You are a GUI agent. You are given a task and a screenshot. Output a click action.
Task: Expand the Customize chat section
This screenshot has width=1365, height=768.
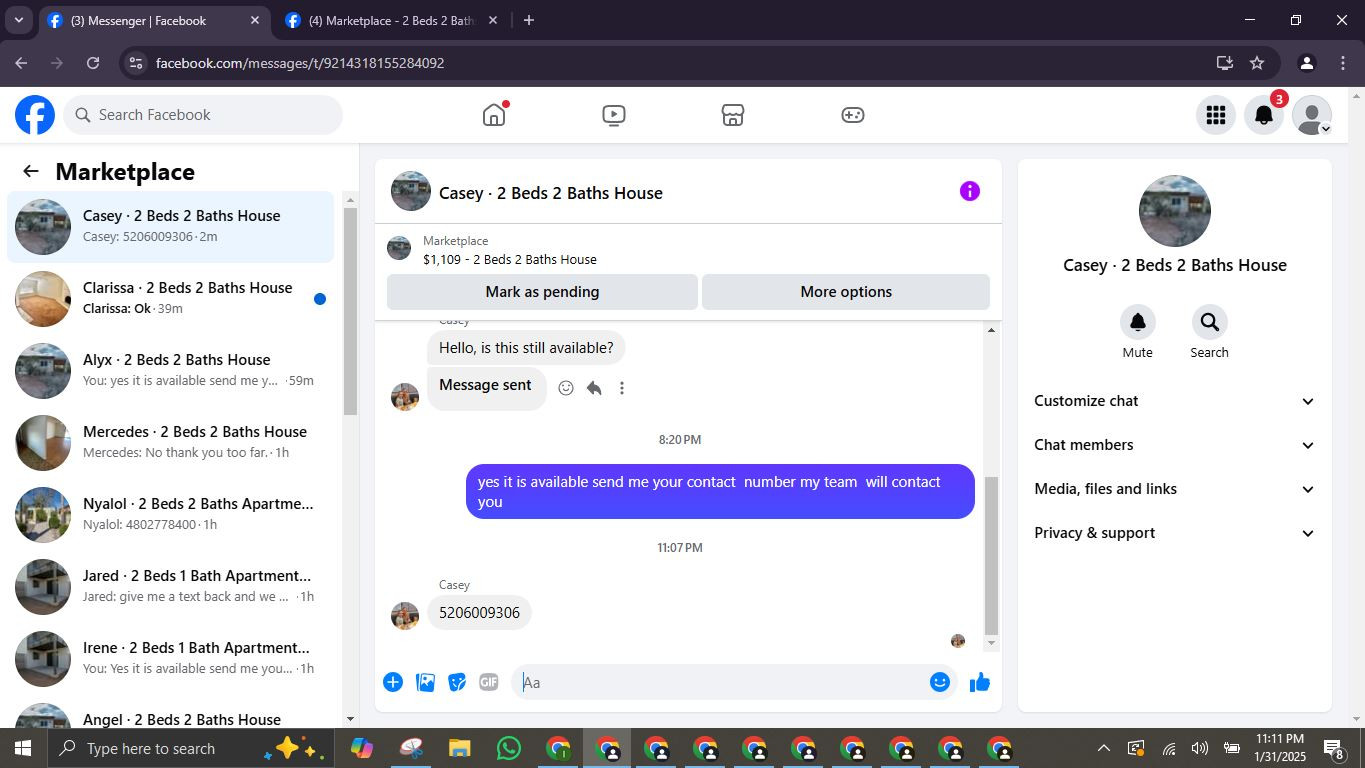pyautogui.click(x=1175, y=401)
